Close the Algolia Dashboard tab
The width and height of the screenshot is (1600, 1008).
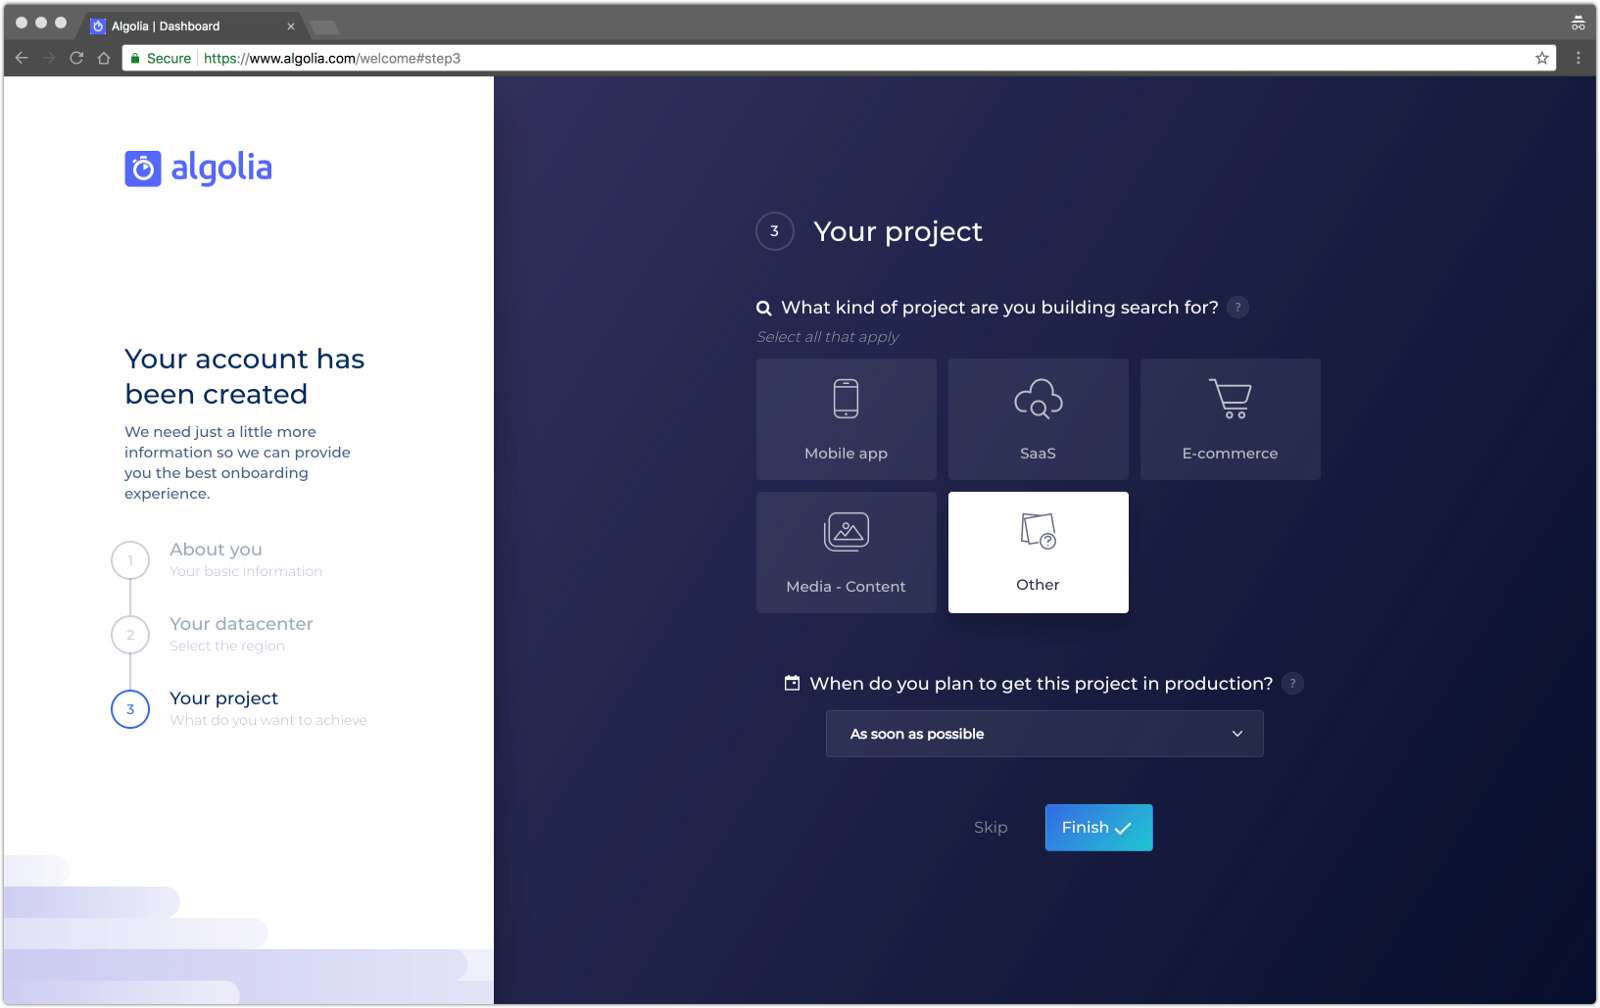point(291,26)
